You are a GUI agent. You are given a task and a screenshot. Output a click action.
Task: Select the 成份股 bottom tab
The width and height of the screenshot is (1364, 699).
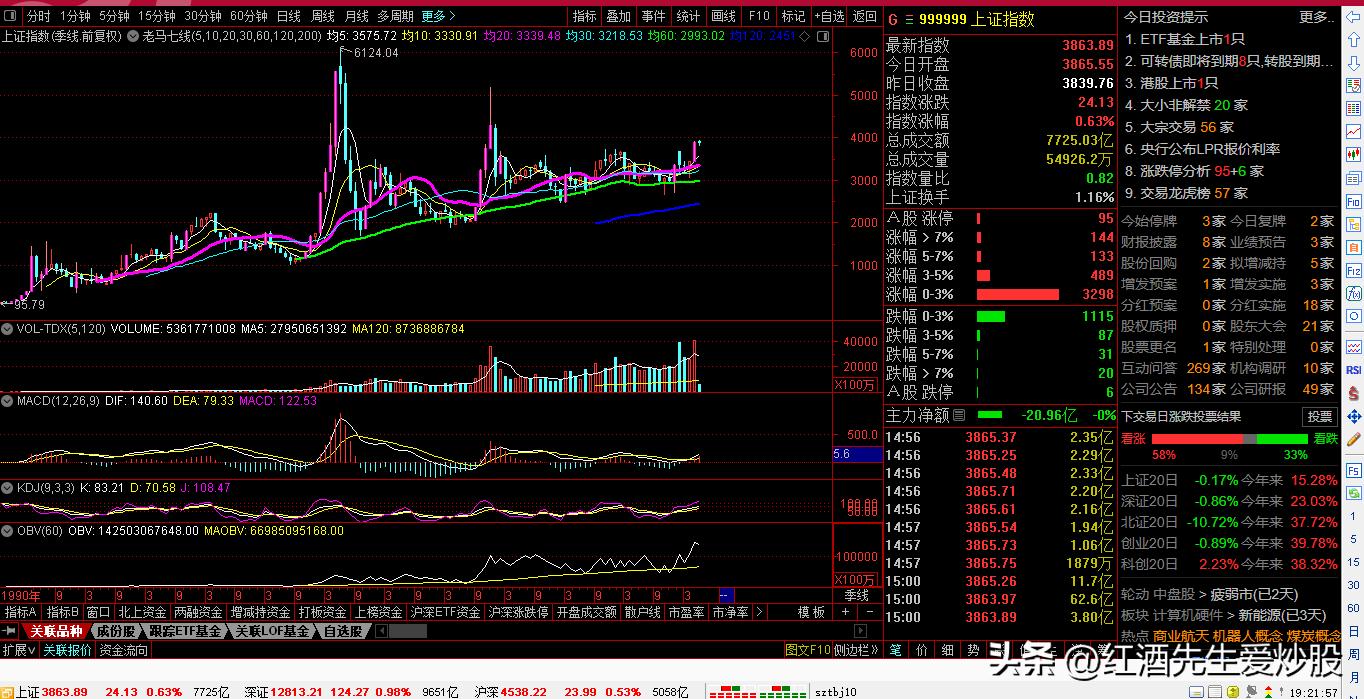tap(116, 632)
